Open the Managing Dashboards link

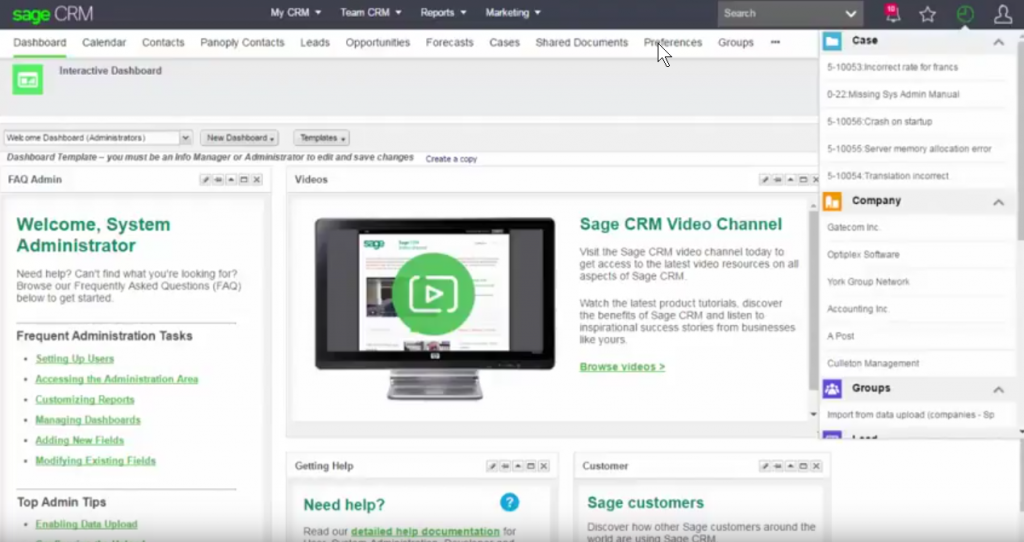(x=88, y=420)
